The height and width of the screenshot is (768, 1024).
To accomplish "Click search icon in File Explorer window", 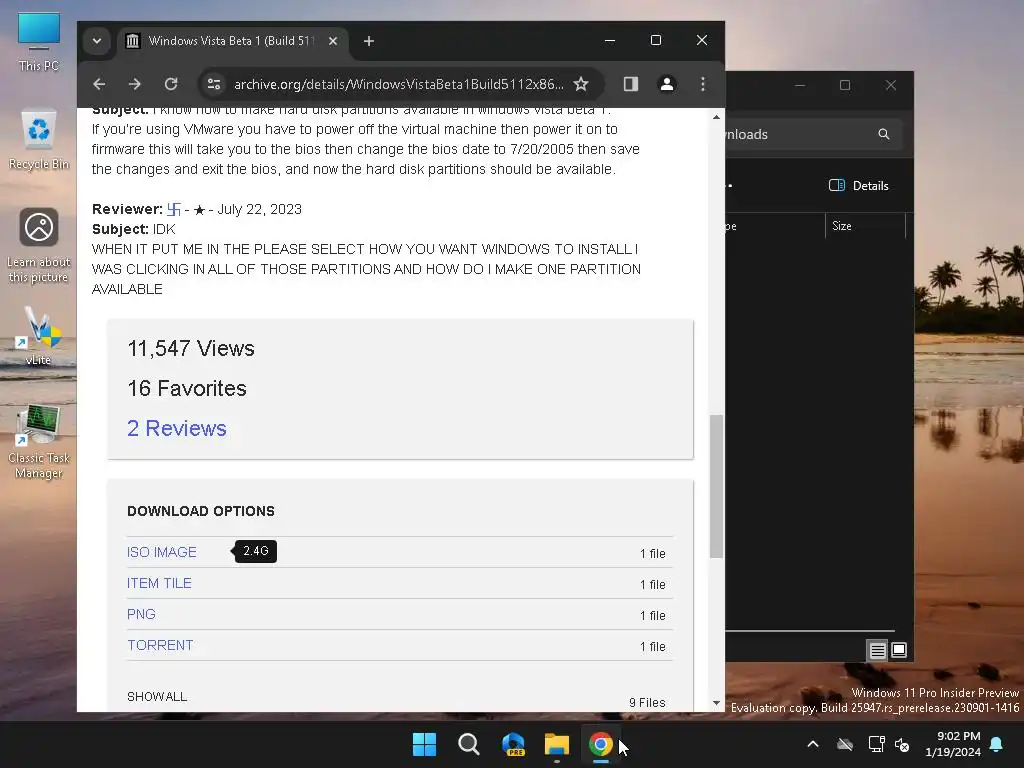I will tap(884, 134).
